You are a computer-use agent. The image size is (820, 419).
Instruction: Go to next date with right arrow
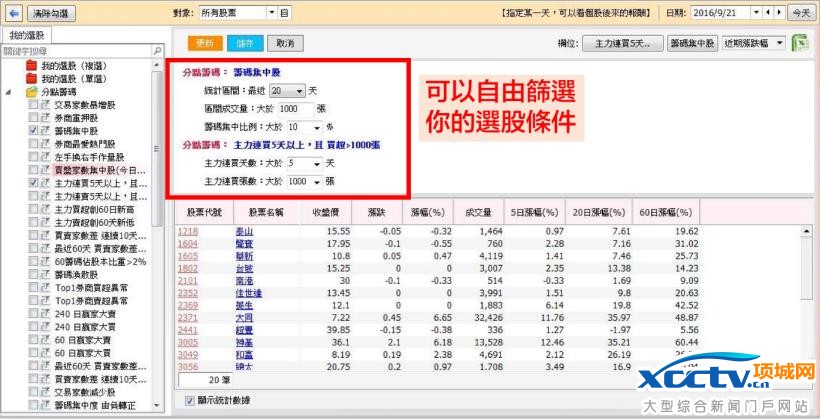point(778,13)
